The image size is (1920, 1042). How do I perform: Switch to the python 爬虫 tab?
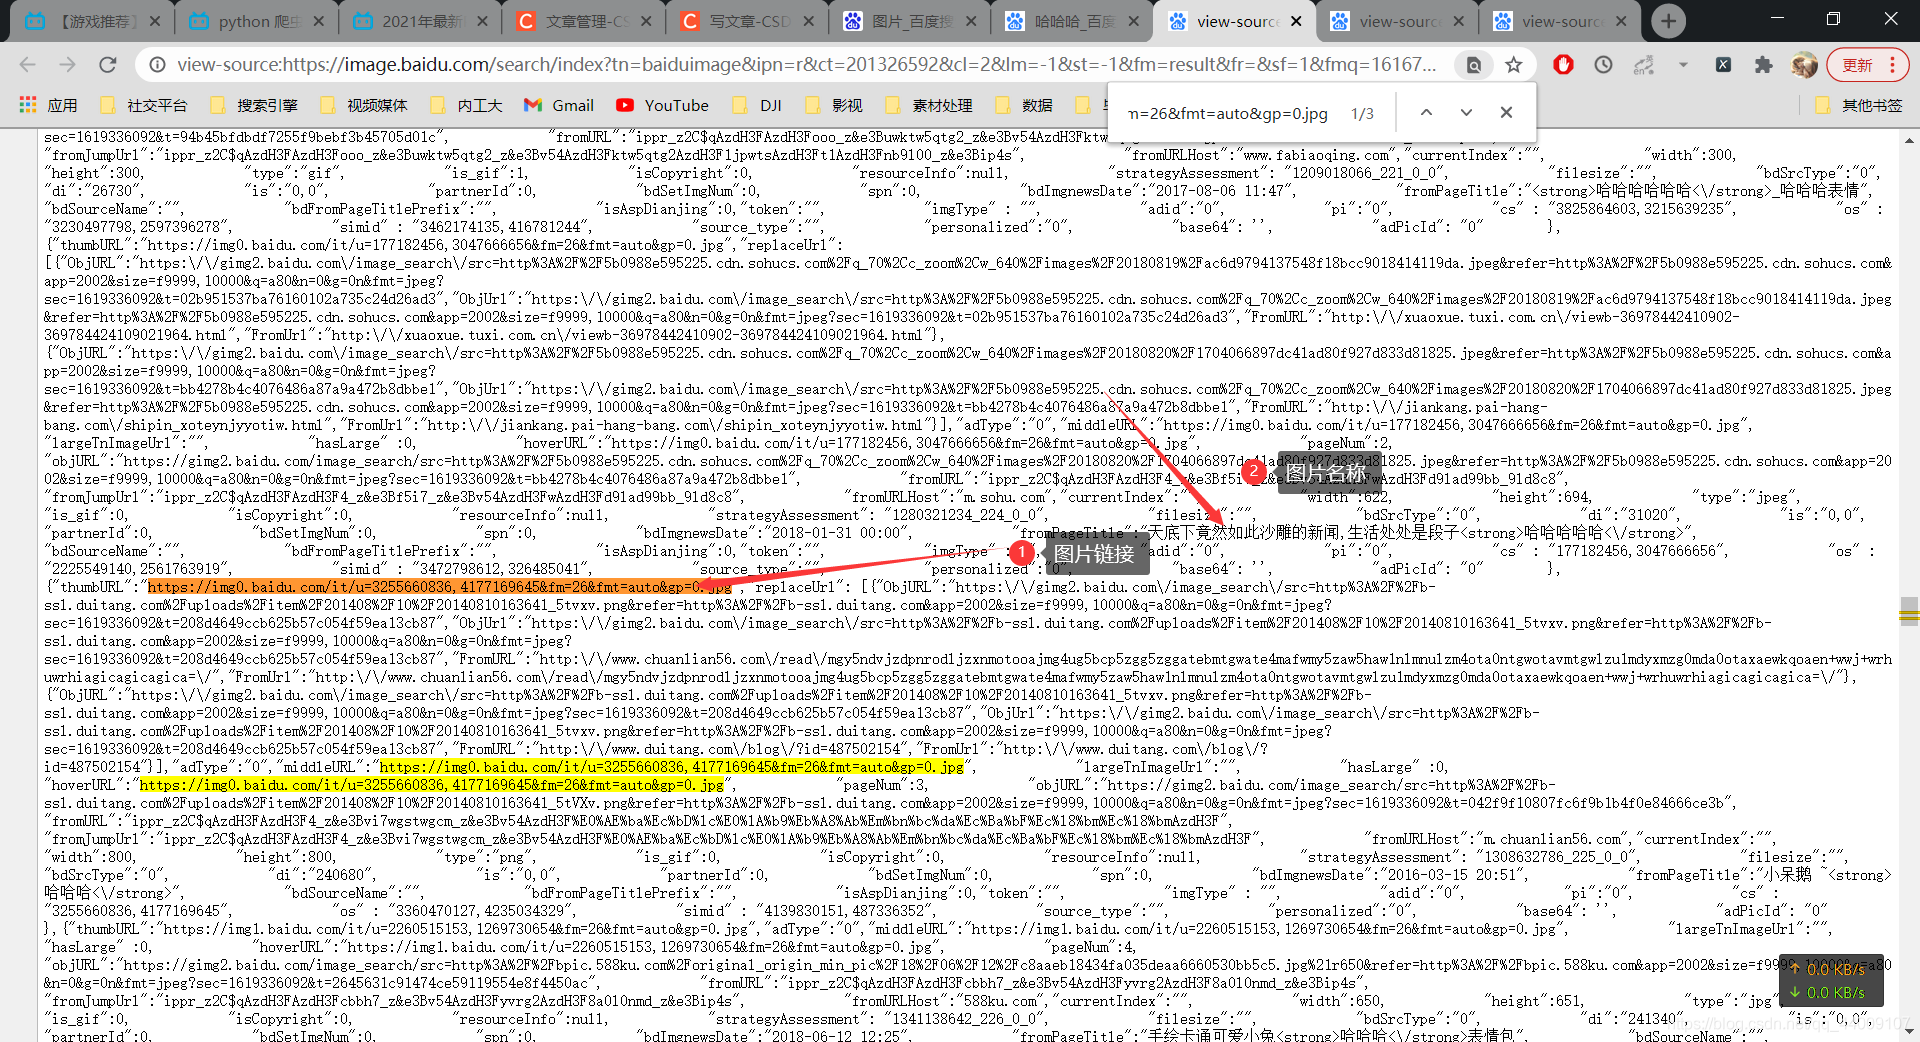point(256,21)
